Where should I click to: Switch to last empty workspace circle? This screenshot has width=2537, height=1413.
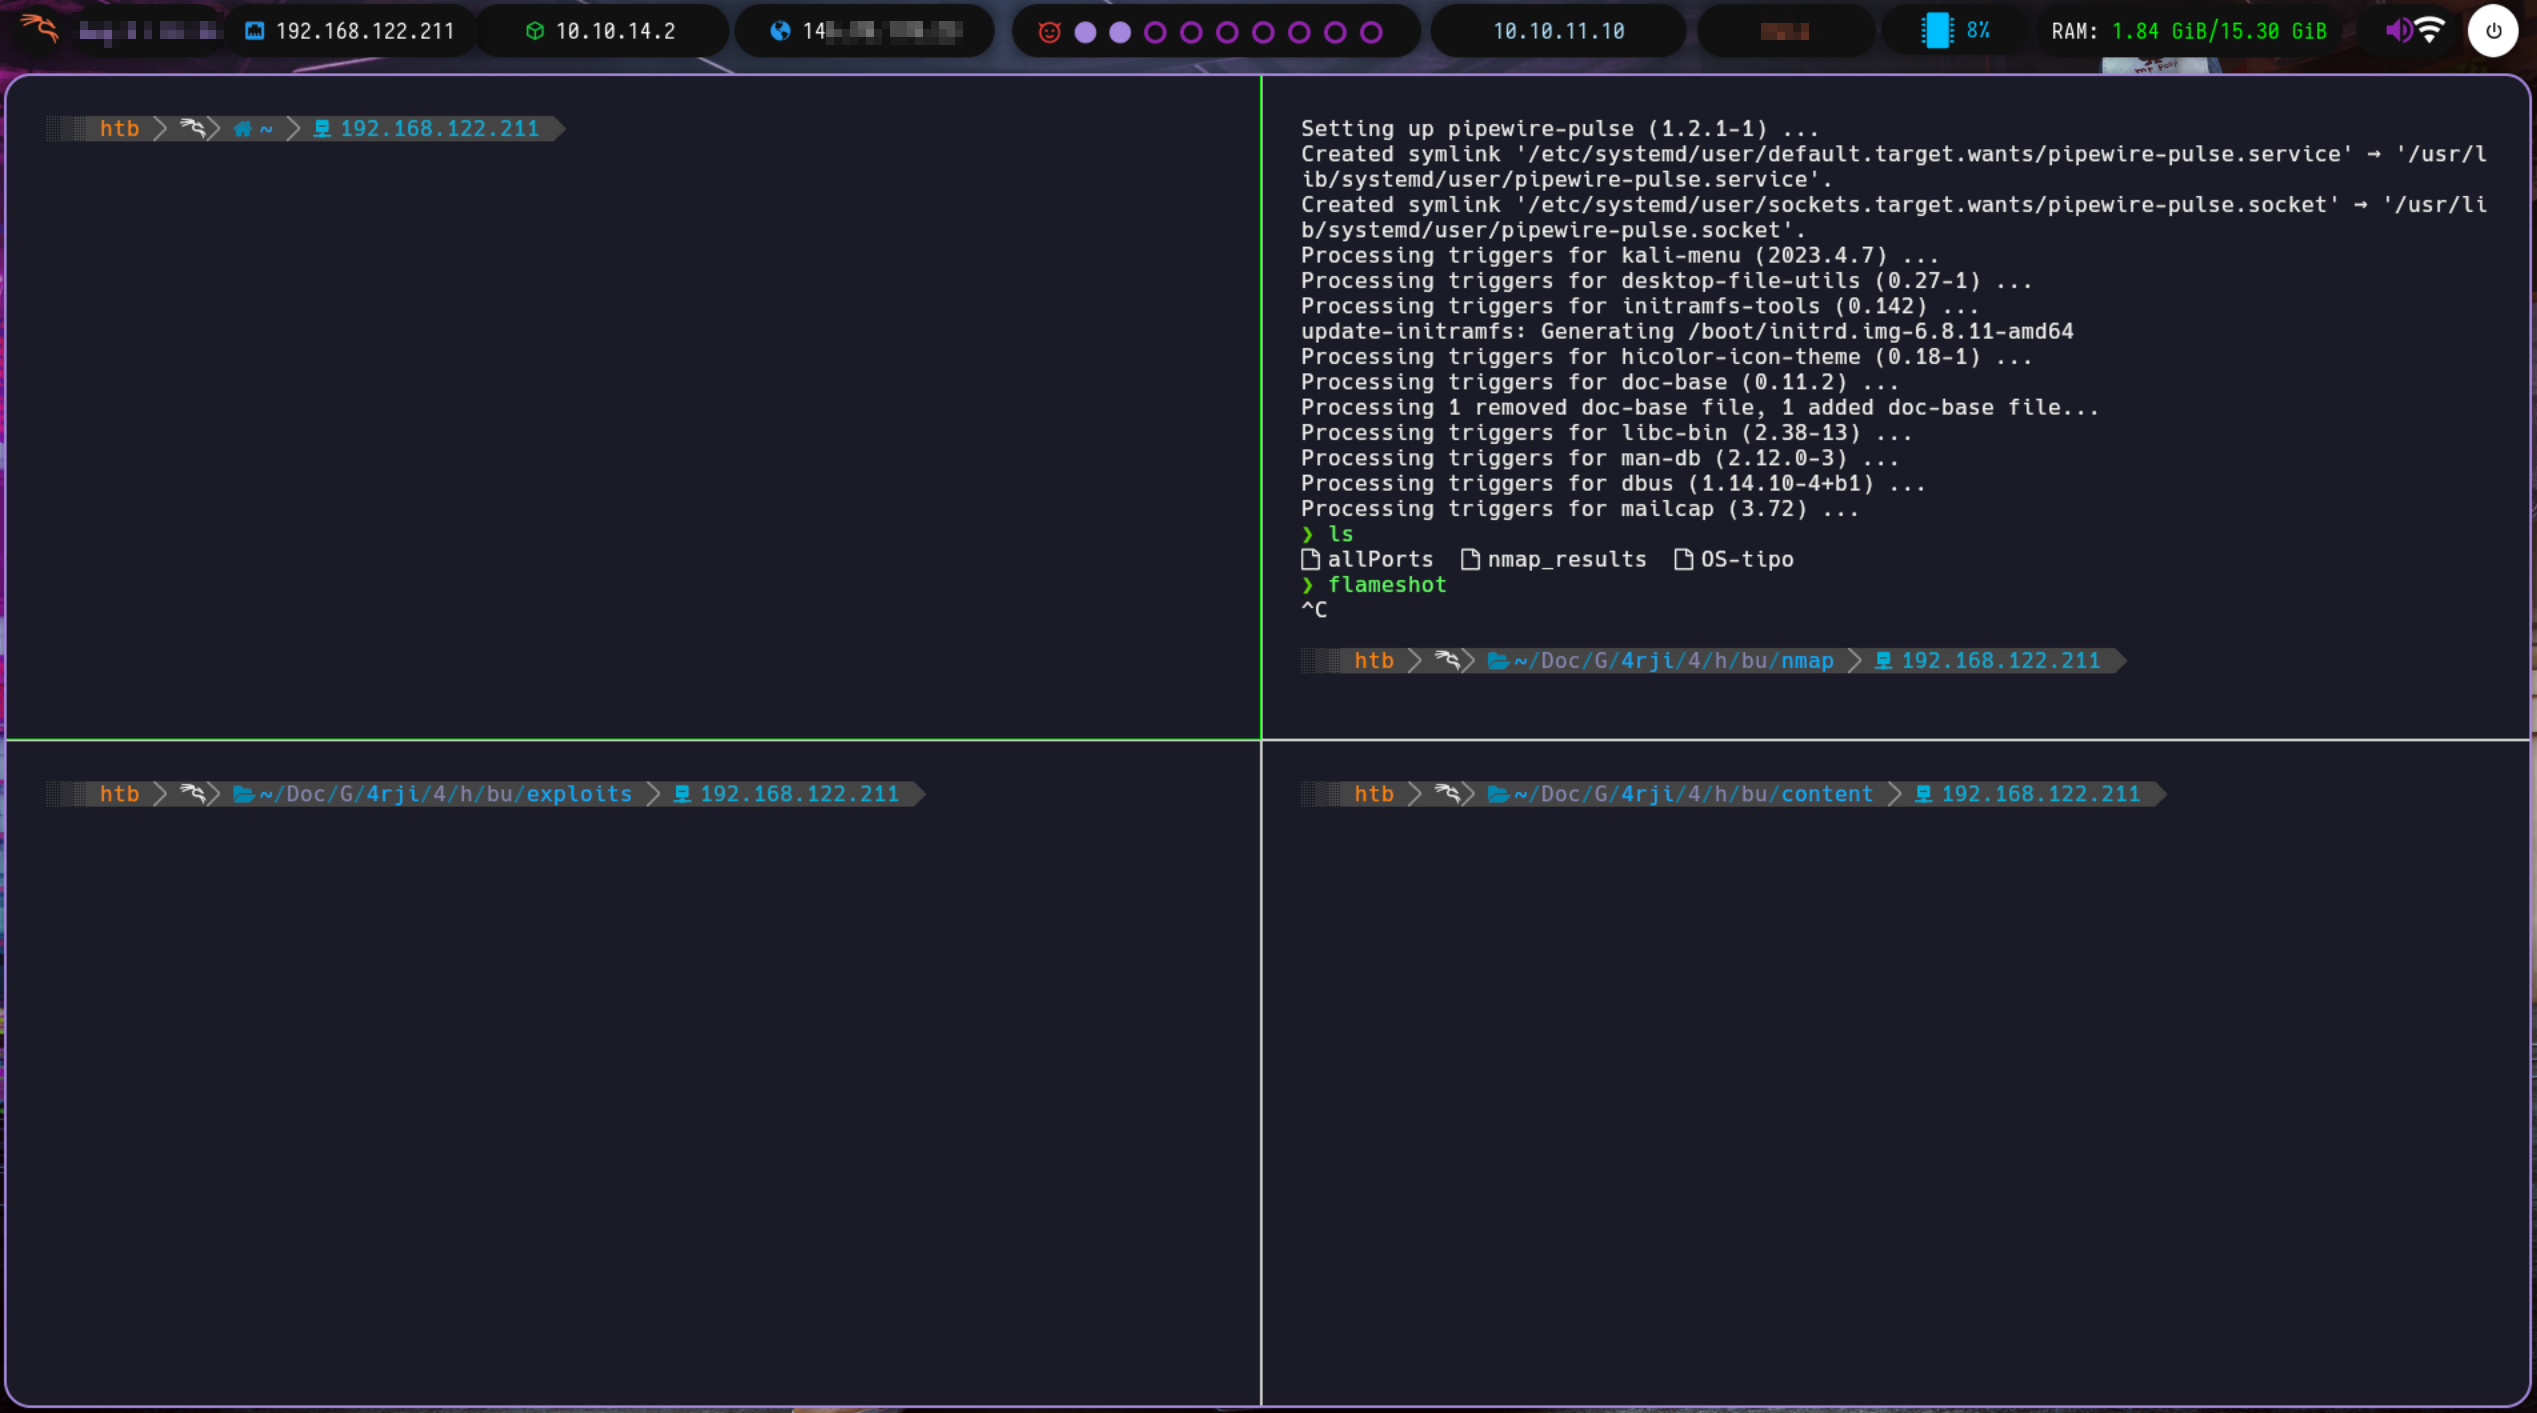(1371, 32)
